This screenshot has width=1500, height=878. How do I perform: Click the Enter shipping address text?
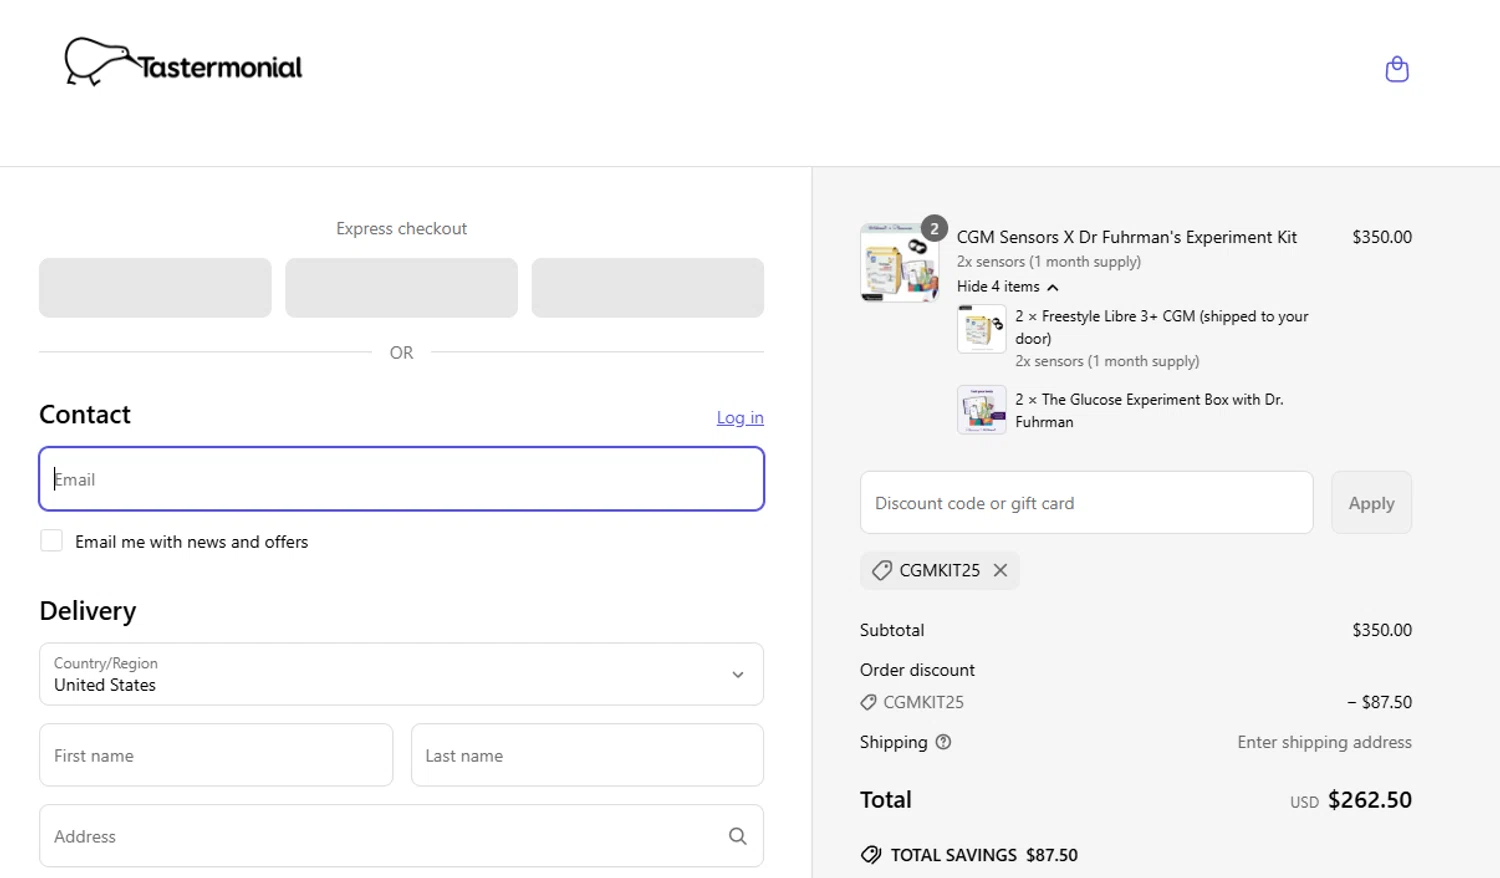point(1324,742)
